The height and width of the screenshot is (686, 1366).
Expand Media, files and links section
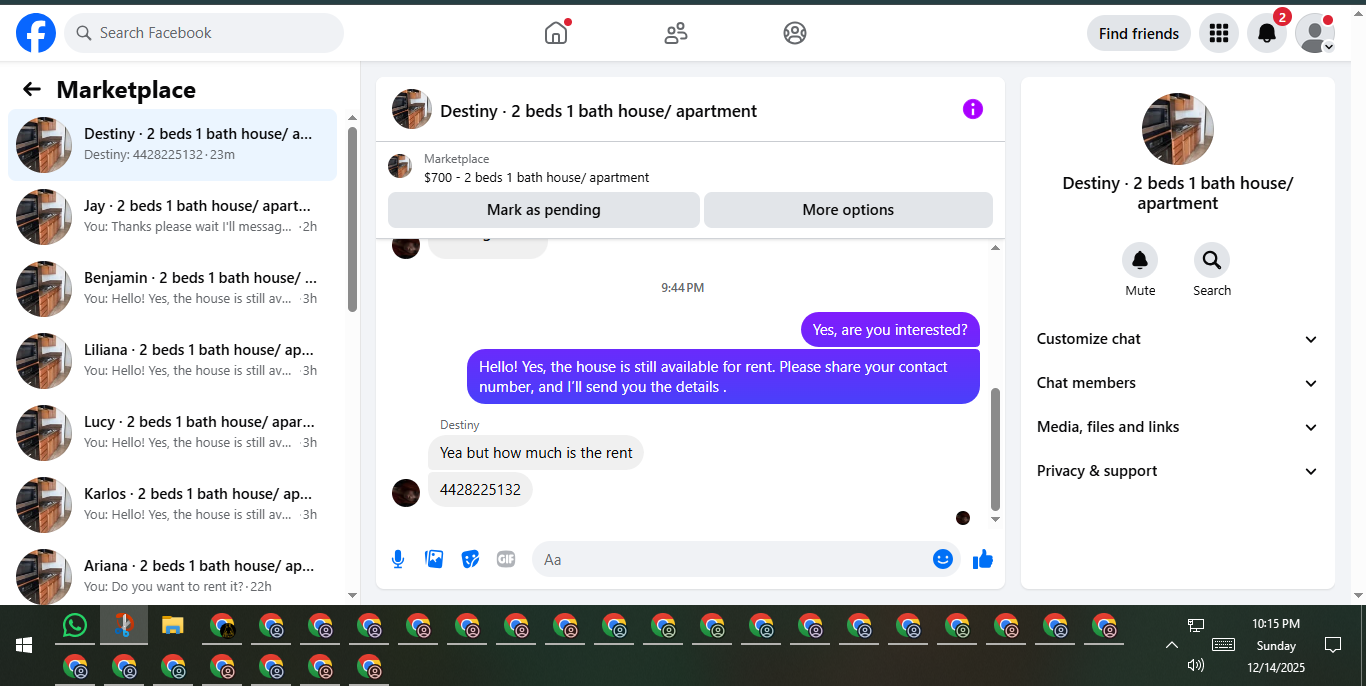tap(1178, 427)
